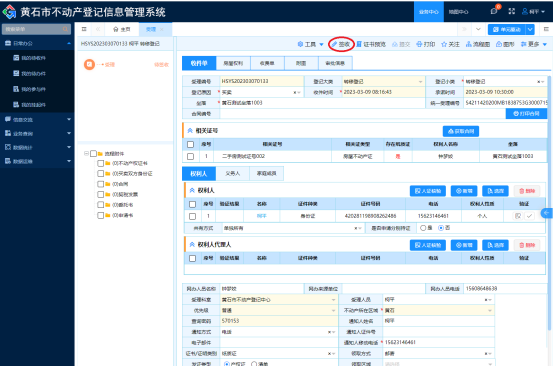The image size is (554, 366).
Task: Switch to the 义务人 tab
Action: 232,173
